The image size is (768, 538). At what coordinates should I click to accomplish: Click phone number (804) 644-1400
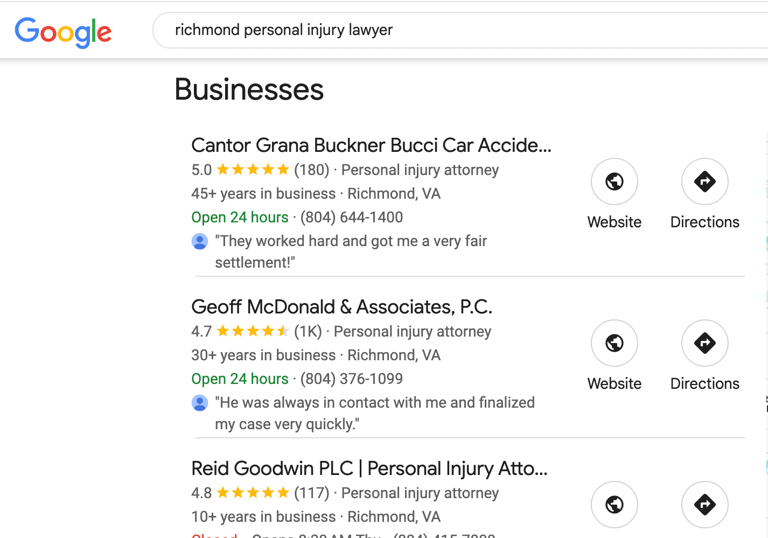pyautogui.click(x=351, y=217)
